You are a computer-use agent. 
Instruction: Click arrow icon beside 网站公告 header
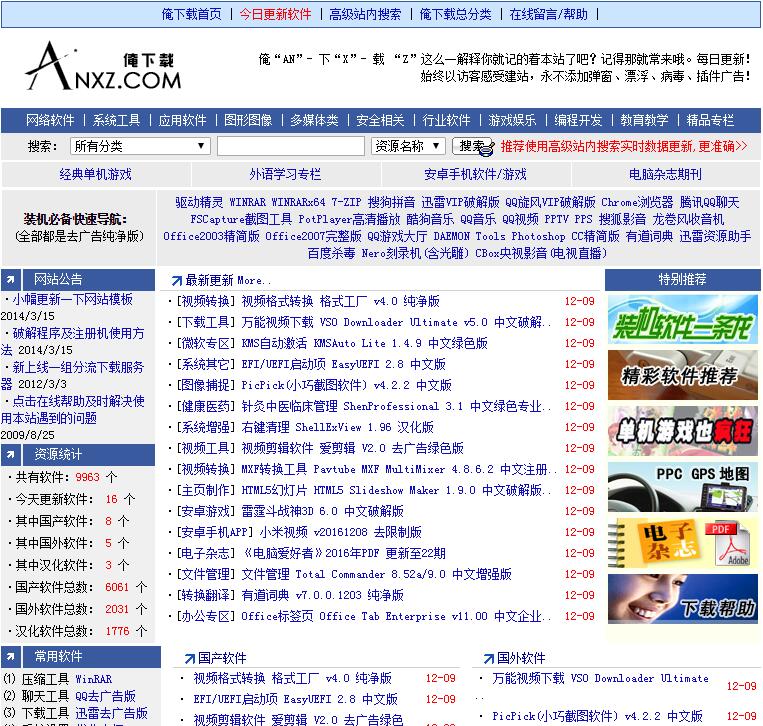pos(11,280)
